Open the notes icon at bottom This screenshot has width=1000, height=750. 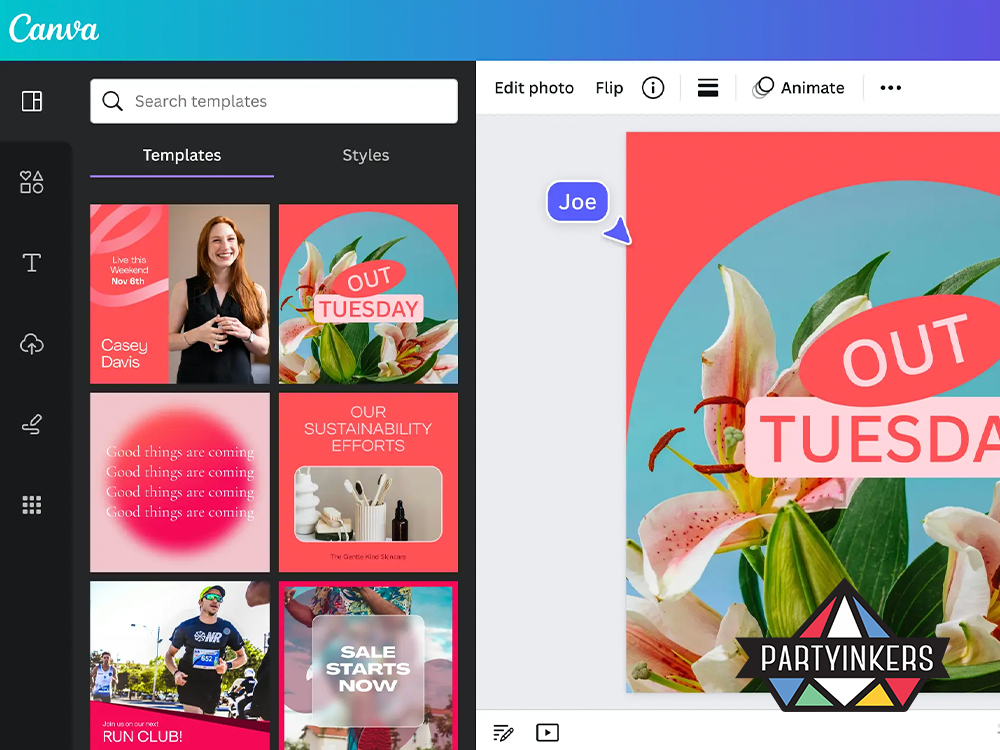503,733
